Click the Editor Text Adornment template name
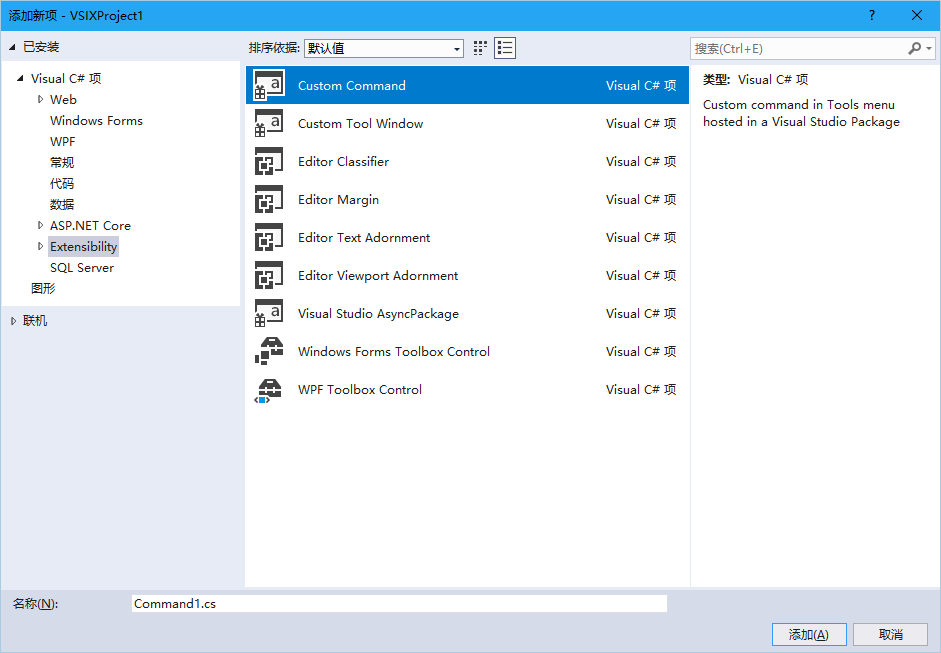This screenshot has height=653, width=941. (x=364, y=237)
